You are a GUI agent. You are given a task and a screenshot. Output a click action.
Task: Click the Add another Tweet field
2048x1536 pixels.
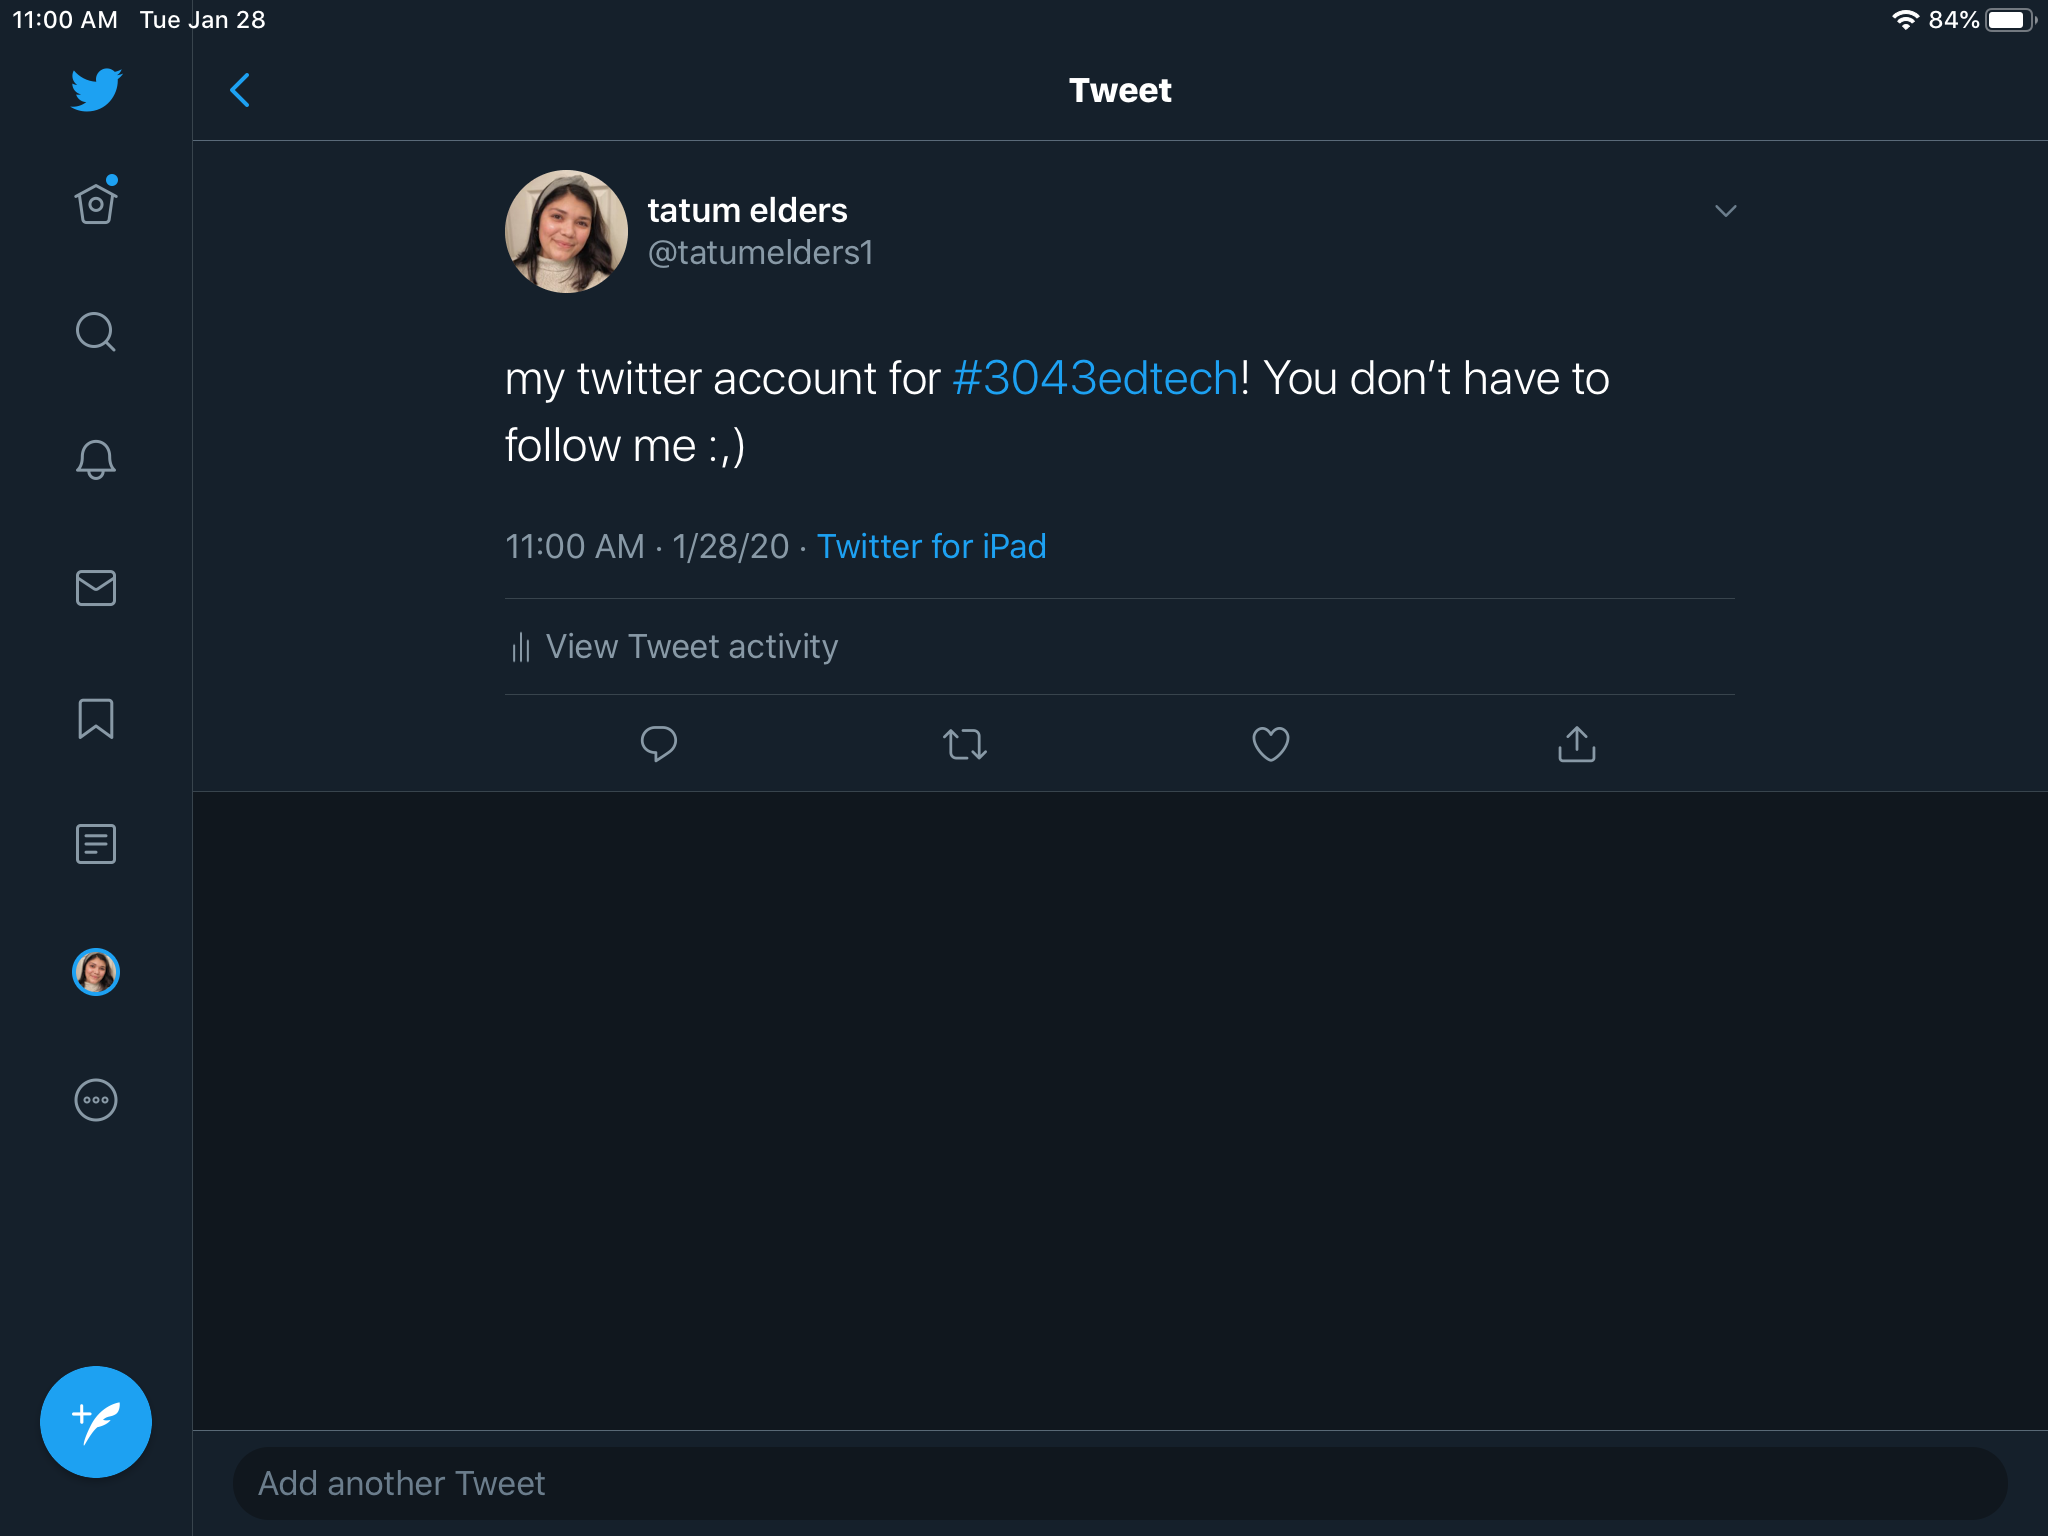(1120, 1483)
